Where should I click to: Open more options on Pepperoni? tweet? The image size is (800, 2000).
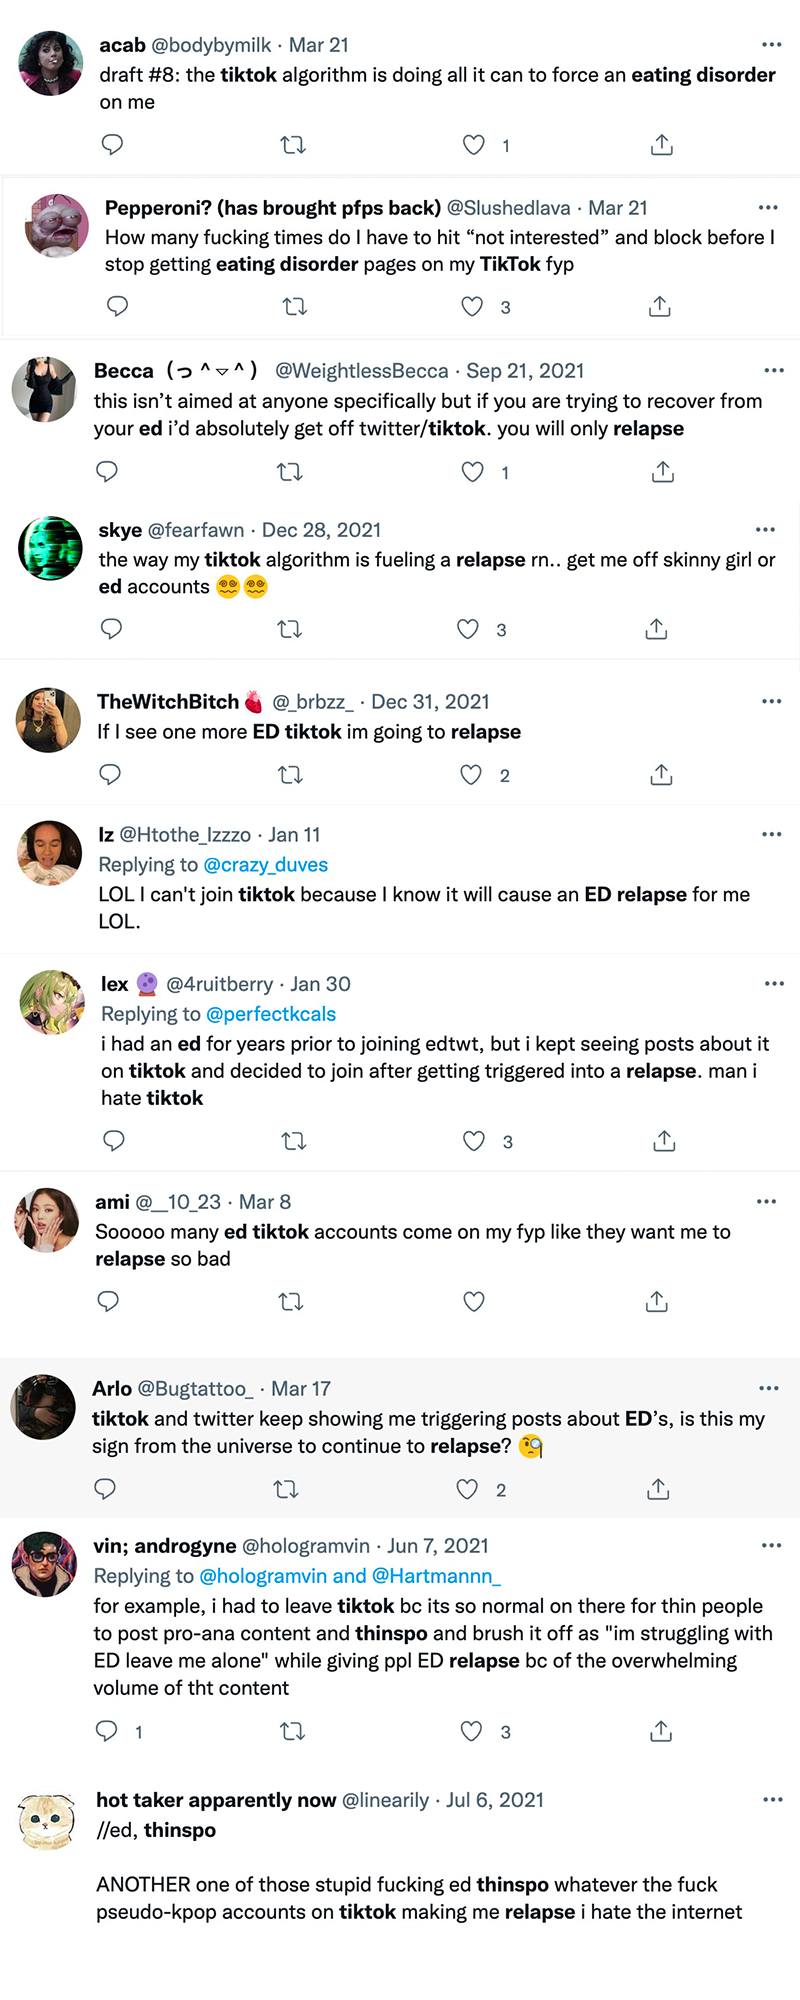pyautogui.click(x=768, y=208)
